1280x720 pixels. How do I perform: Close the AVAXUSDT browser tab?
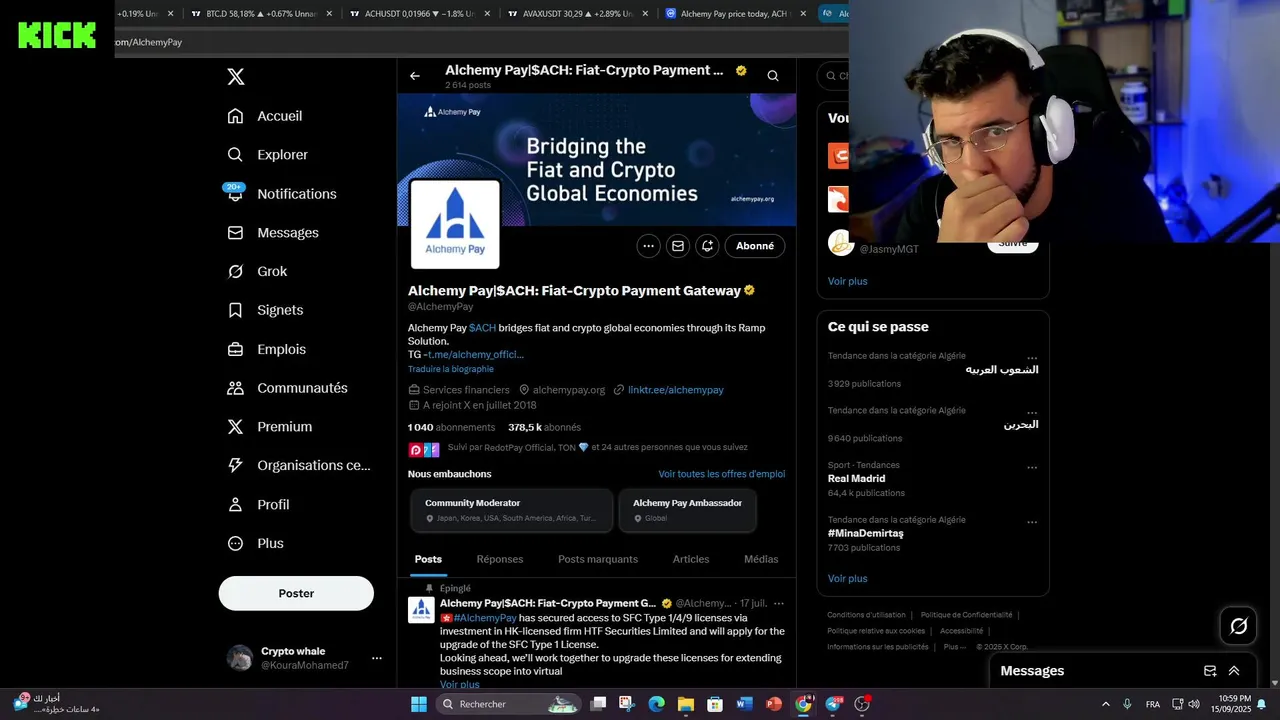coord(645,14)
